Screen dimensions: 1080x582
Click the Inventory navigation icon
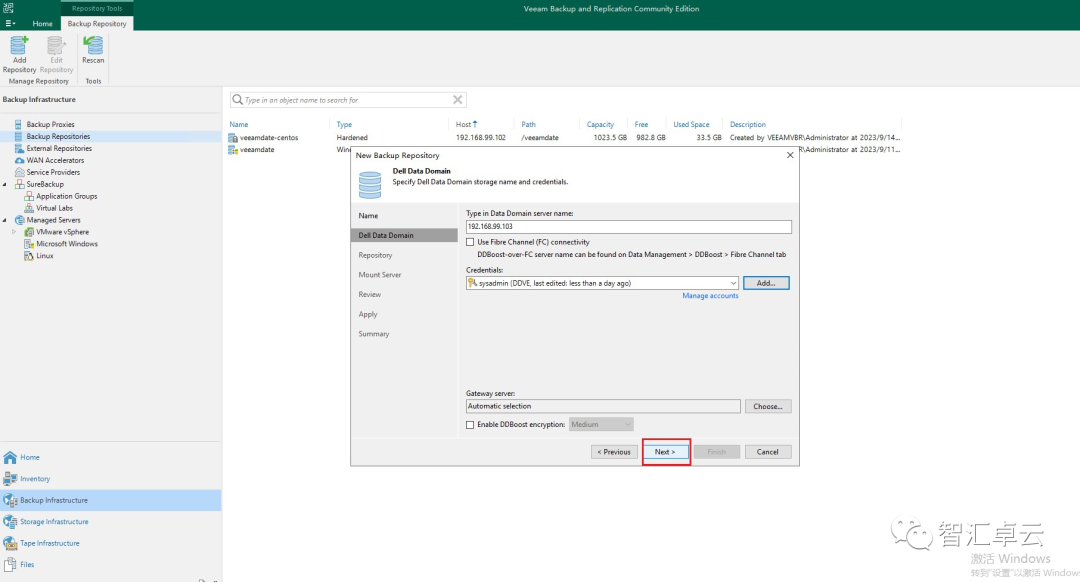click(10, 479)
